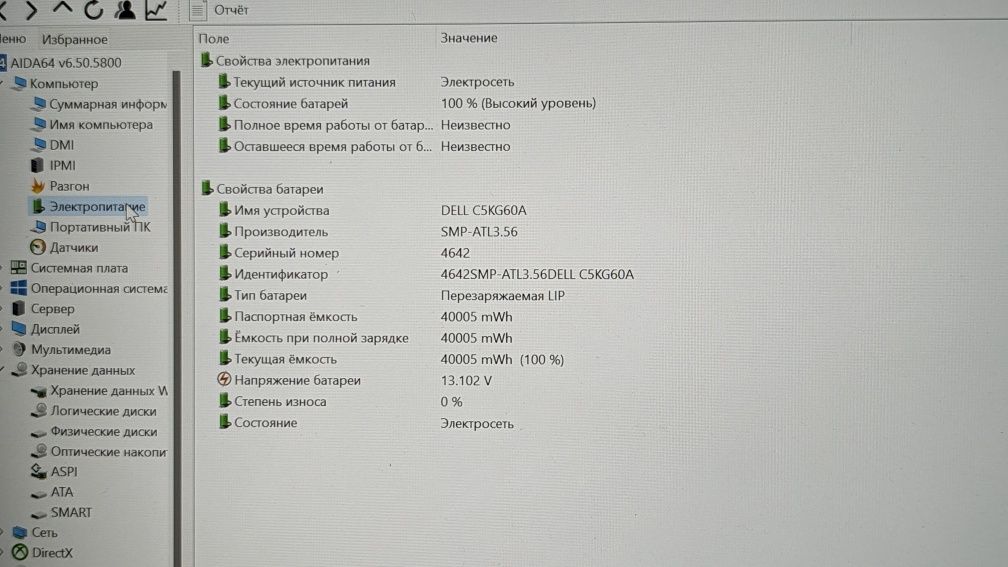Open the Избранное tab
Screen dimensions: 1008x567
tap(75, 39)
